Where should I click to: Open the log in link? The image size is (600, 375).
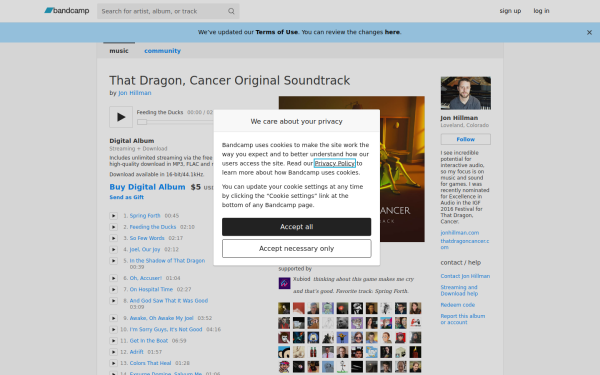pos(541,11)
